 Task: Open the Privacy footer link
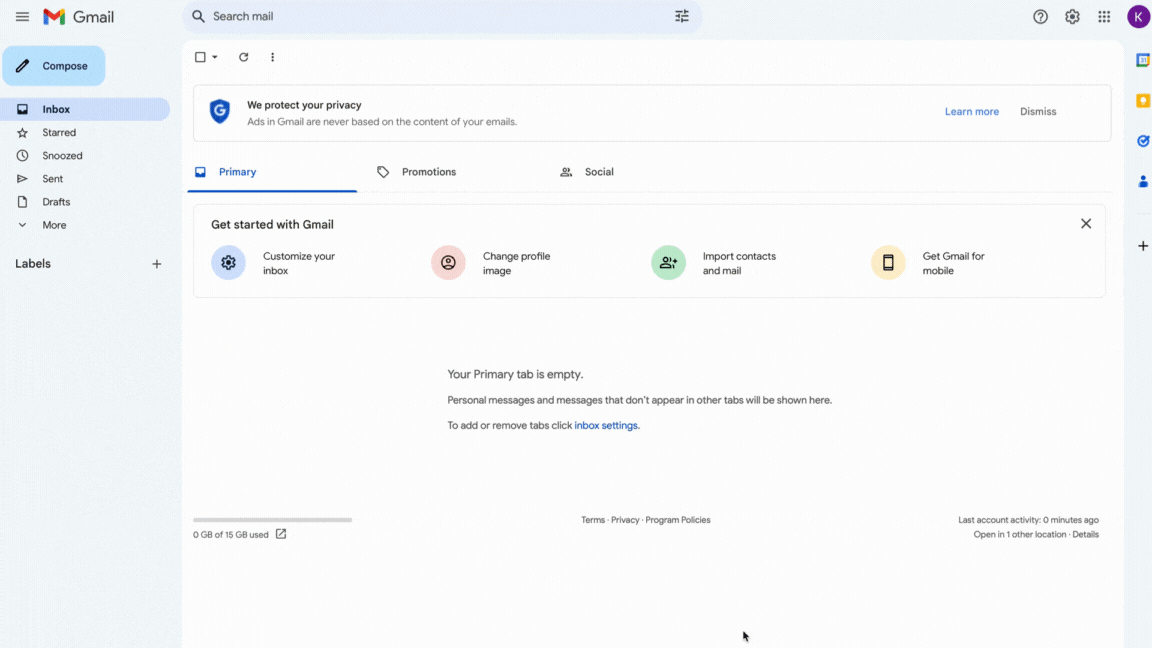click(625, 520)
